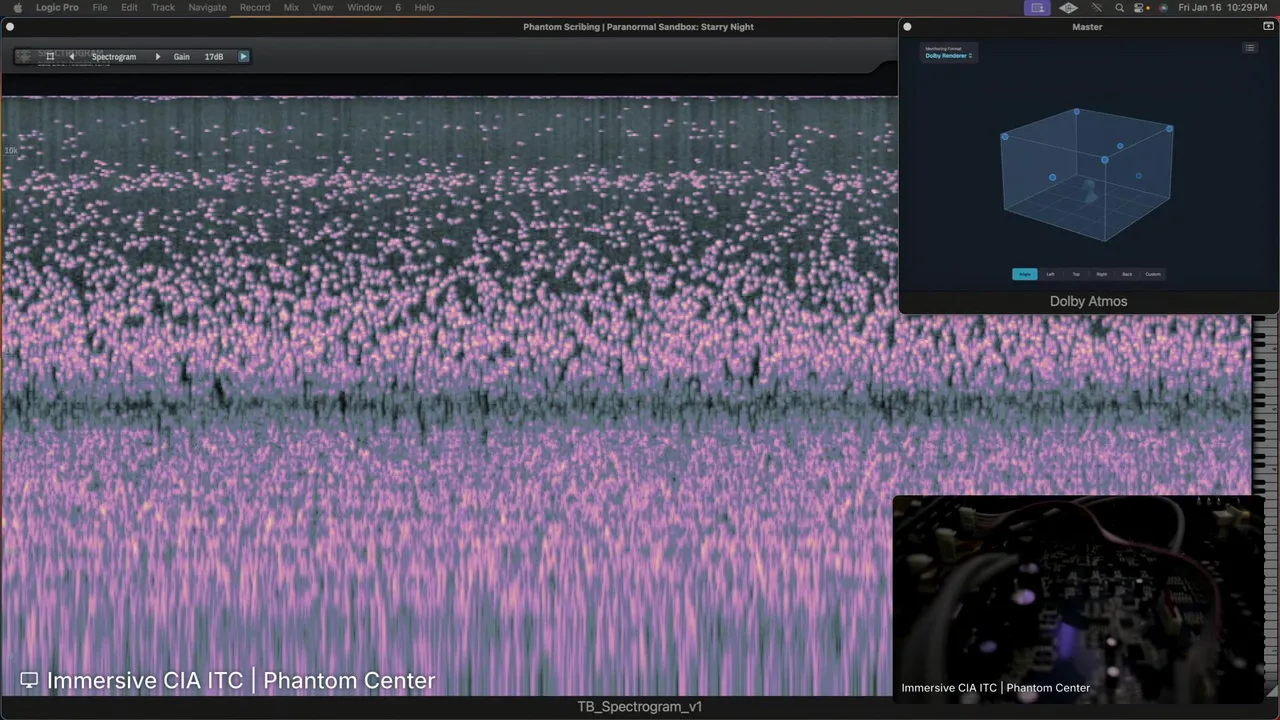Click the Siri icon in the menu bar
The height and width of the screenshot is (720, 1280).
[x=1163, y=7]
